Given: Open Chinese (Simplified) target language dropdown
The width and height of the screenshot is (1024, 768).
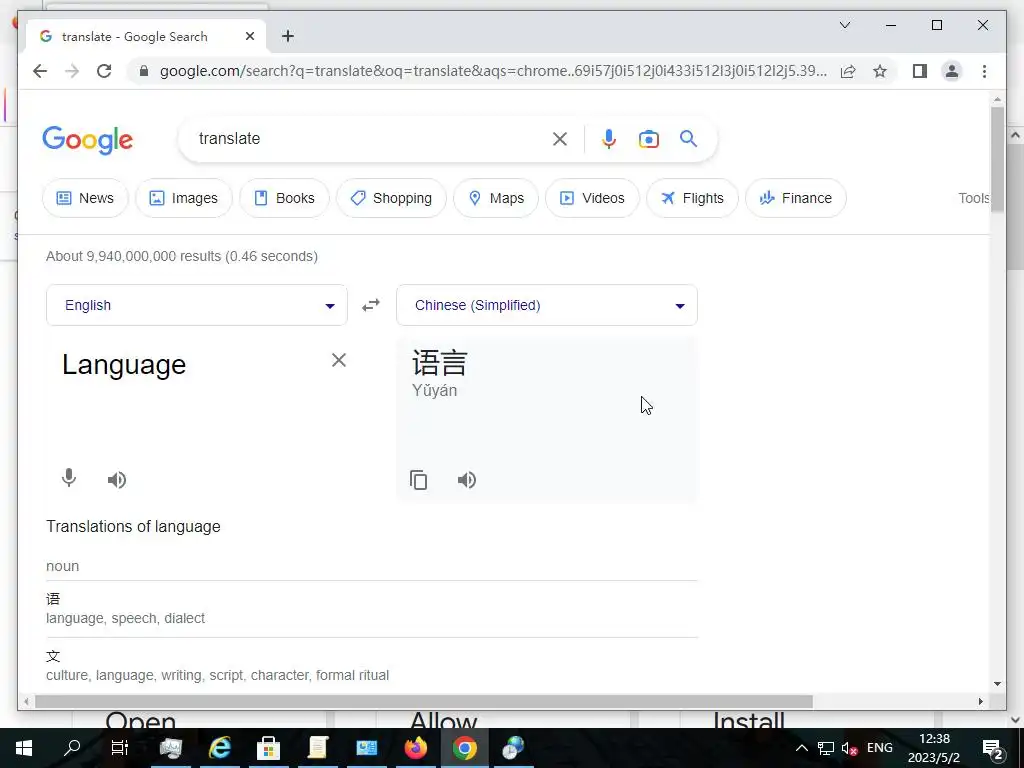Looking at the screenshot, I should (547, 305).
